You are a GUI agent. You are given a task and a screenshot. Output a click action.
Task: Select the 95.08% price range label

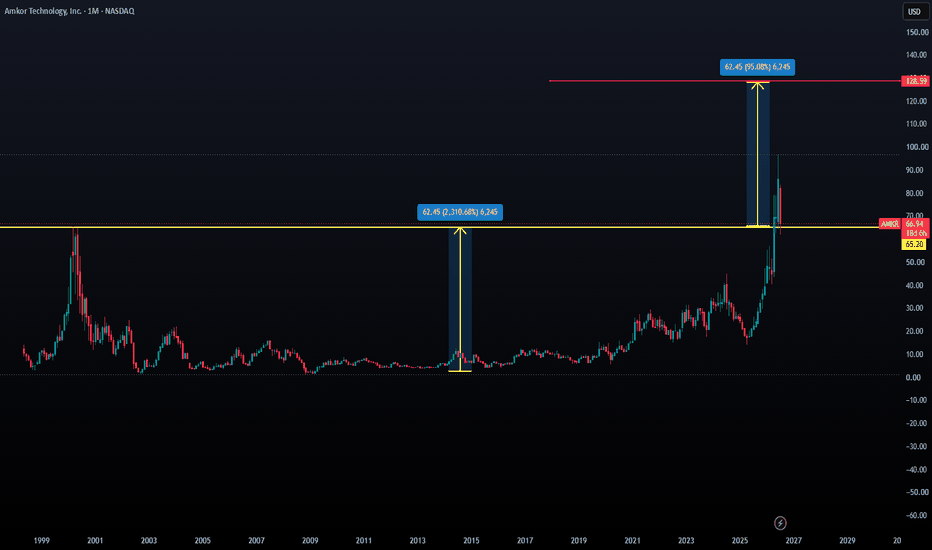pyautogui.click(x=757, y=67)
